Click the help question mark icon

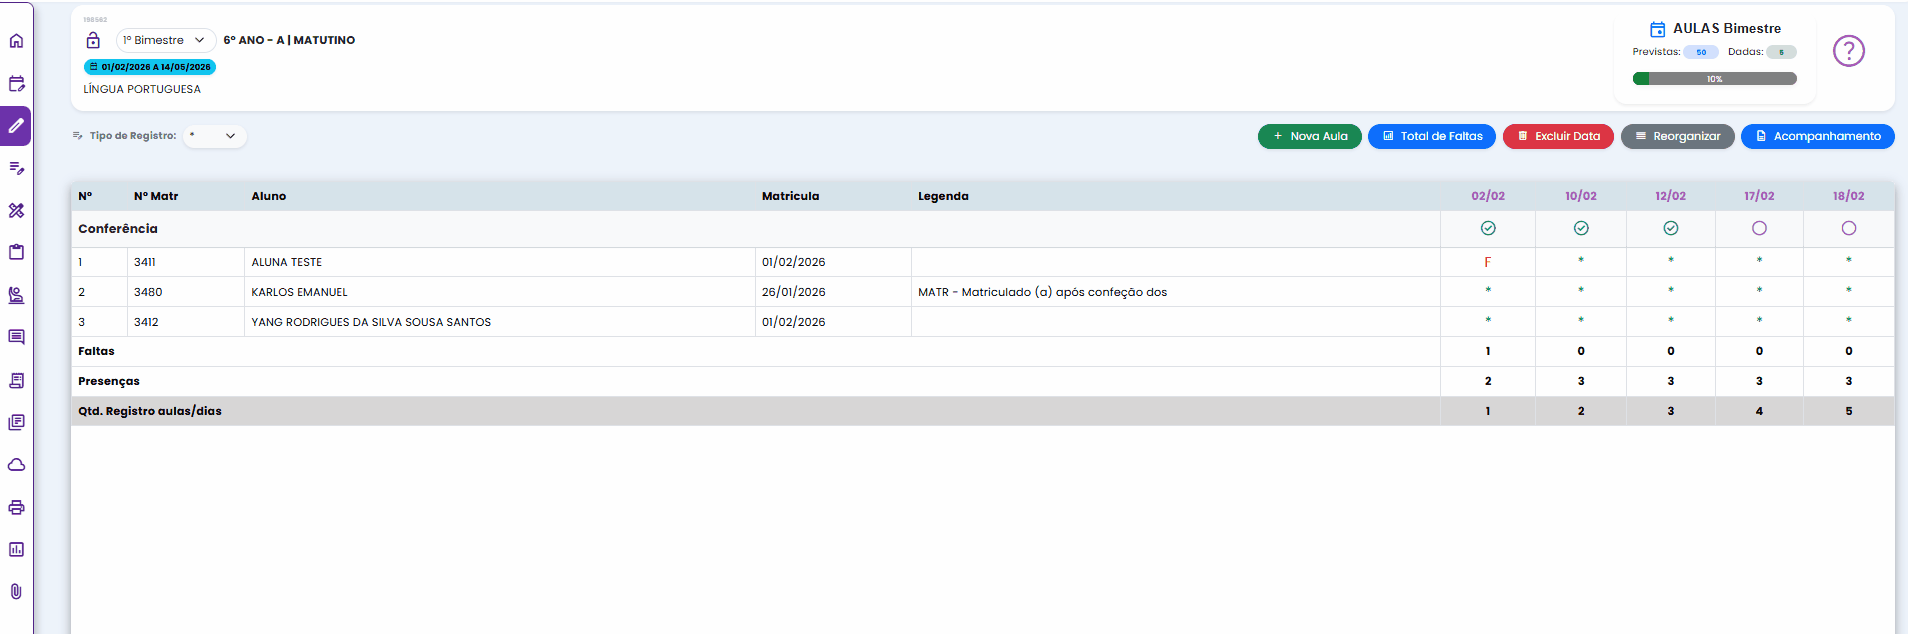[1848, 51]
